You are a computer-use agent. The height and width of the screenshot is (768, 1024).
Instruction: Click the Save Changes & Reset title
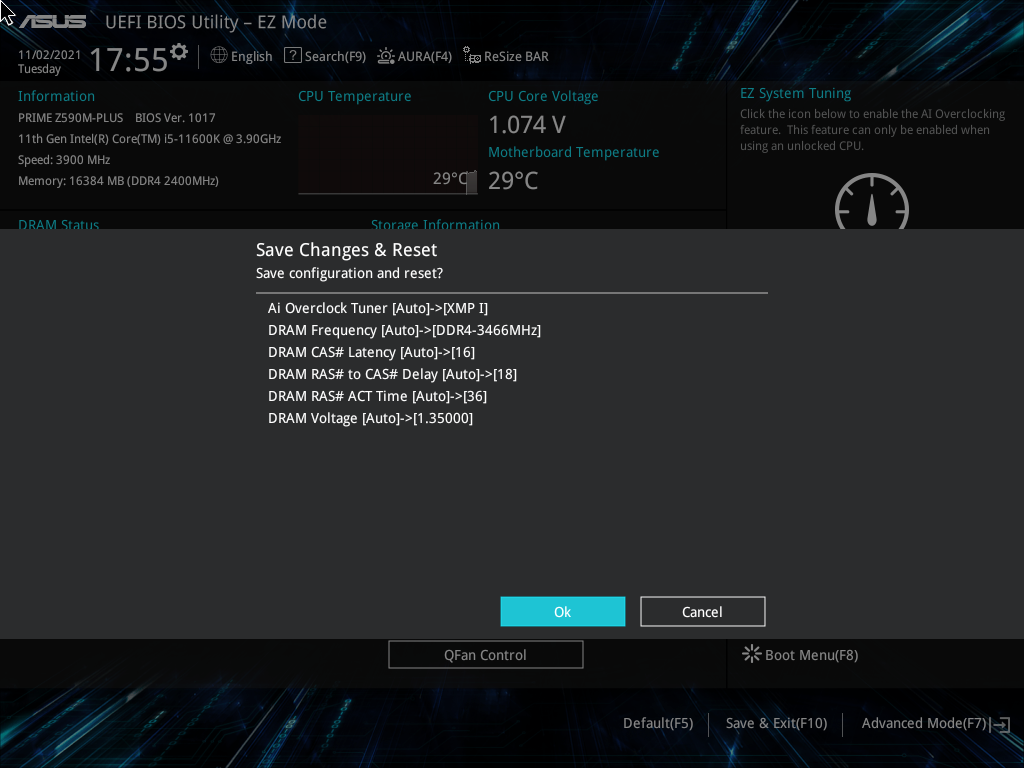pos(346,250)
